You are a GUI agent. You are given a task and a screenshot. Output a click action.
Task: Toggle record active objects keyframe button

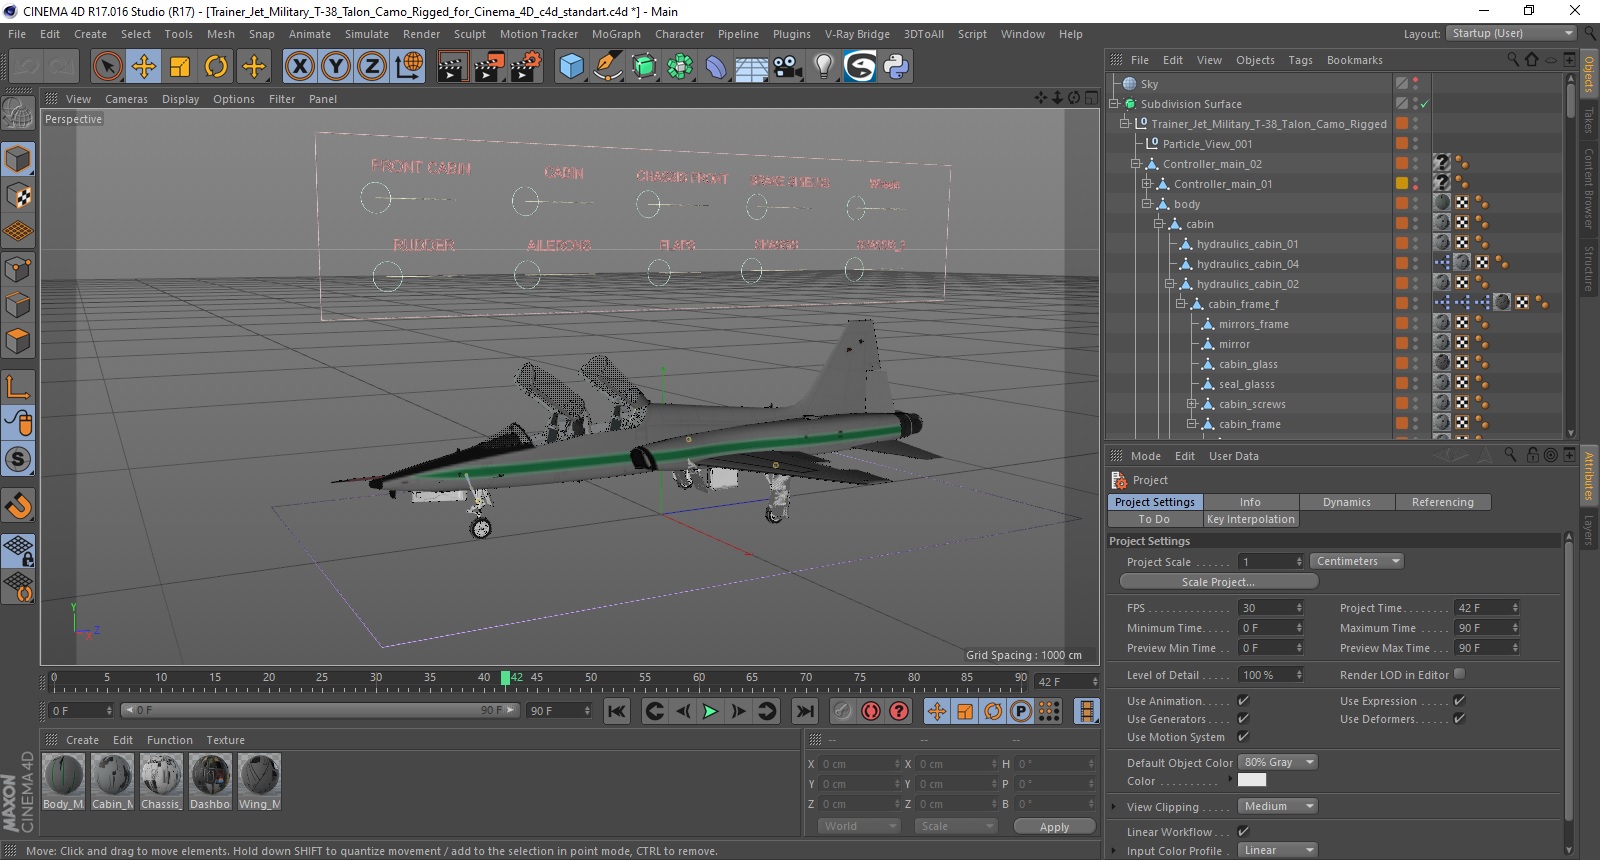tap(843, 711)
